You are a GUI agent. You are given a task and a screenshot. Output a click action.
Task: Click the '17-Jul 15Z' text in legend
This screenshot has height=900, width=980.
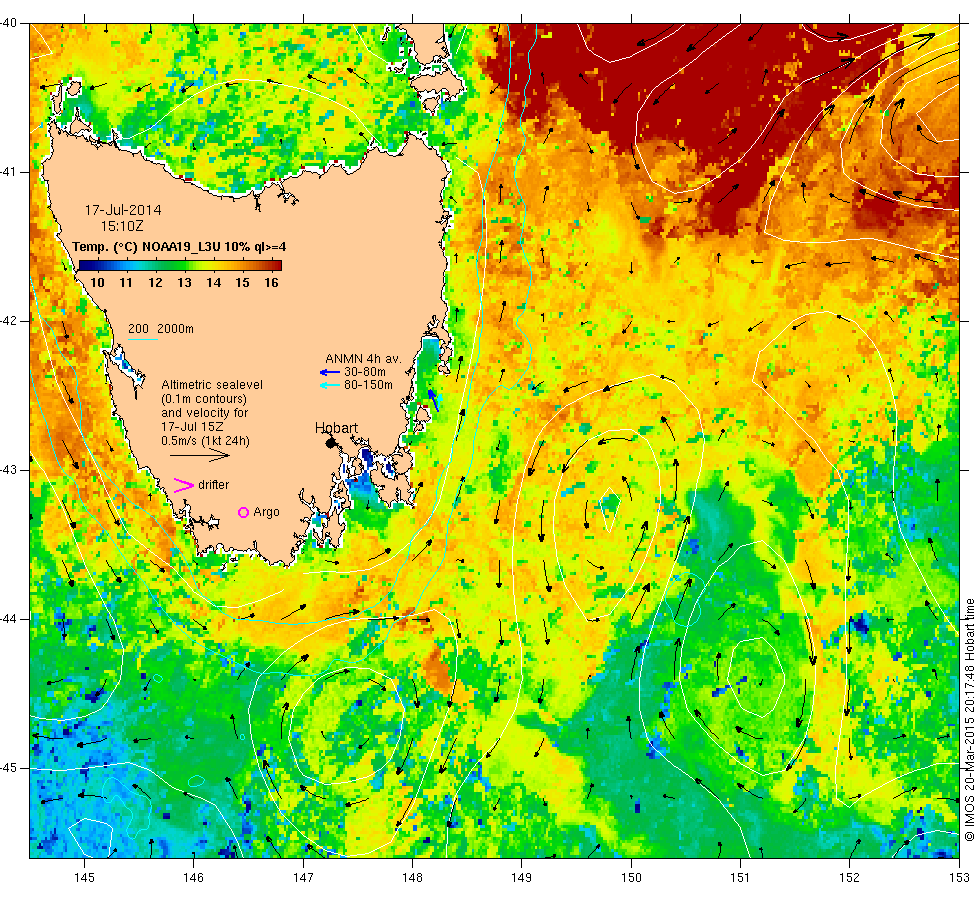click(192, 427)
